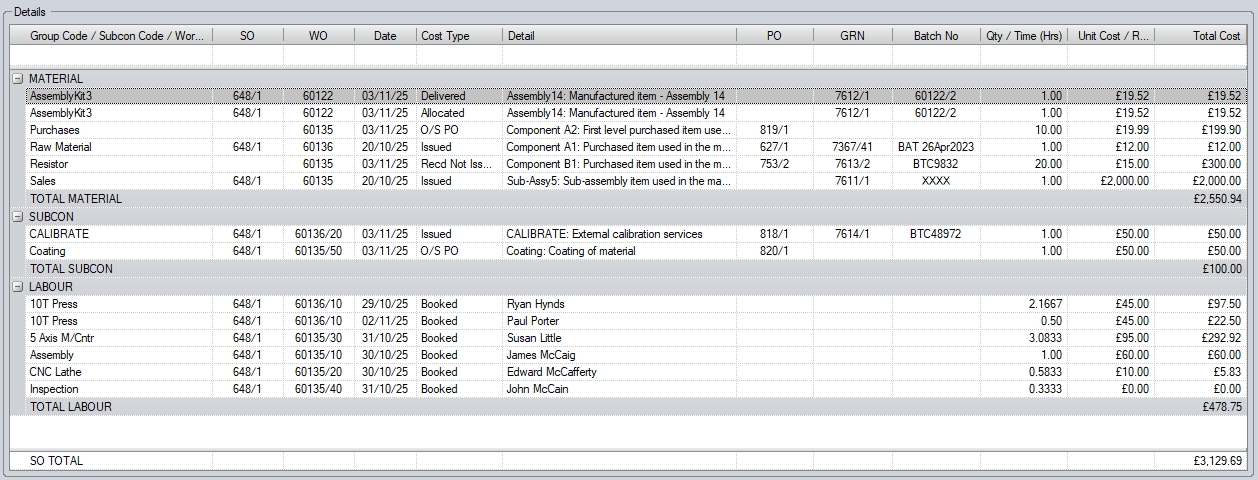Viewport: 1258px width, 480px height.
Task: Click the Batch No column header
Action: [x=935, y=36]
